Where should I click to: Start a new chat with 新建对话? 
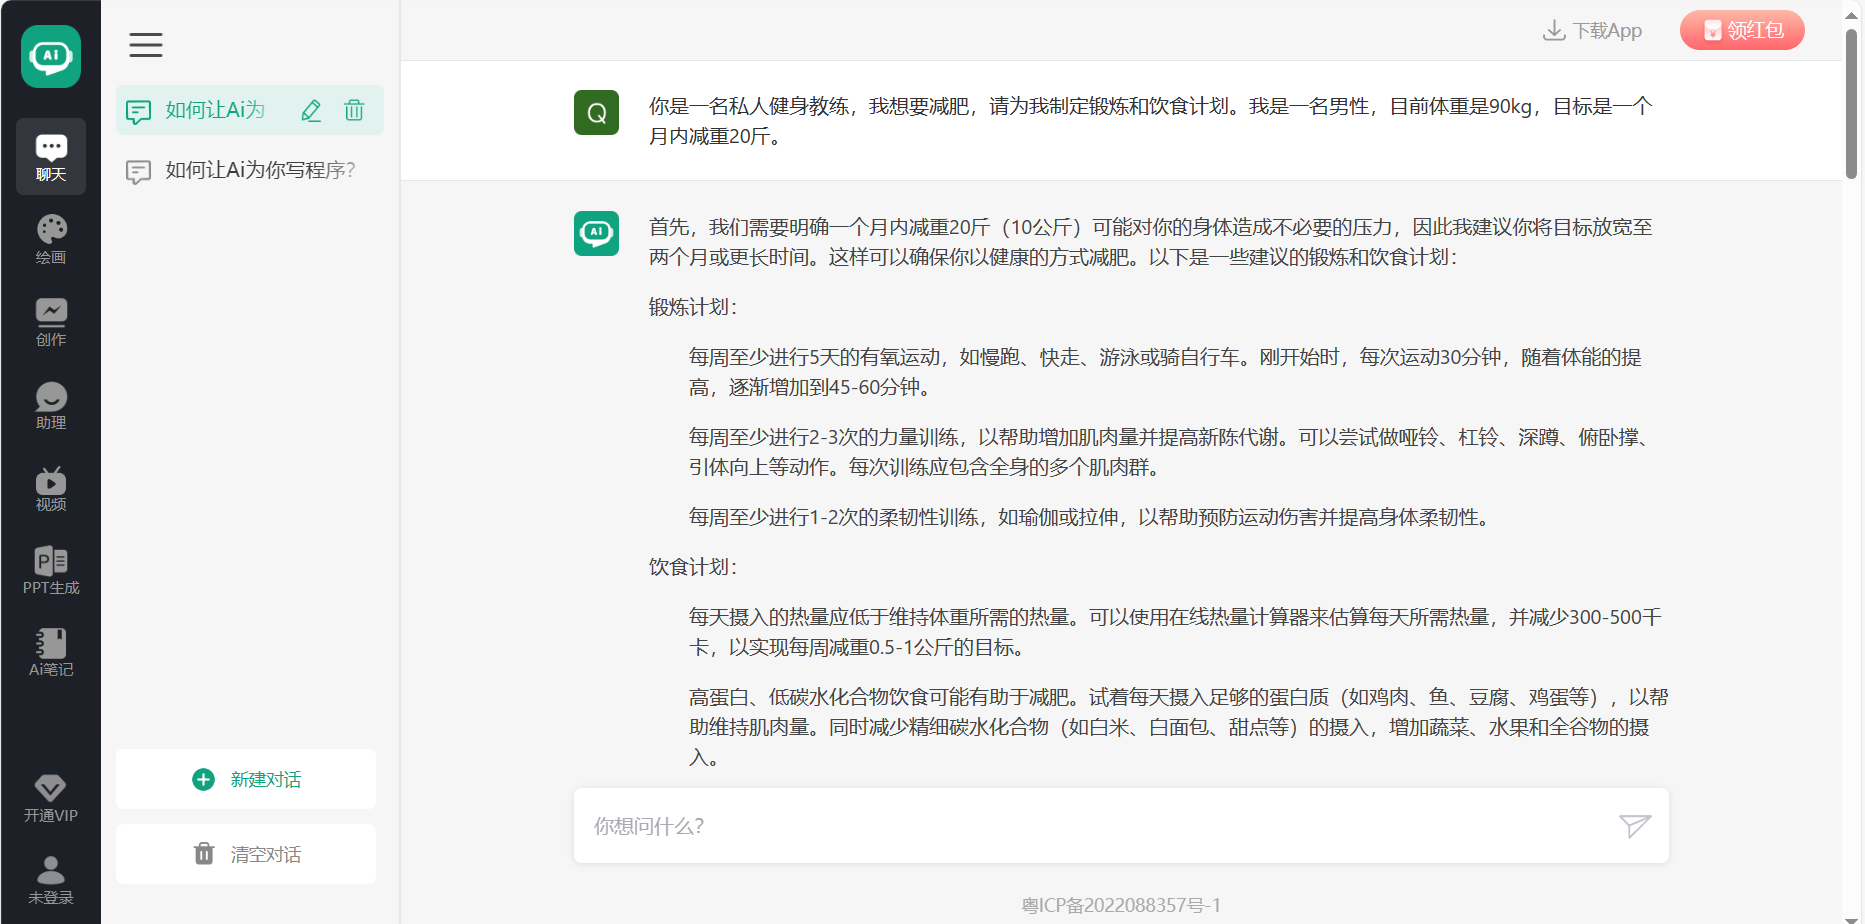[x=246, y=779]
